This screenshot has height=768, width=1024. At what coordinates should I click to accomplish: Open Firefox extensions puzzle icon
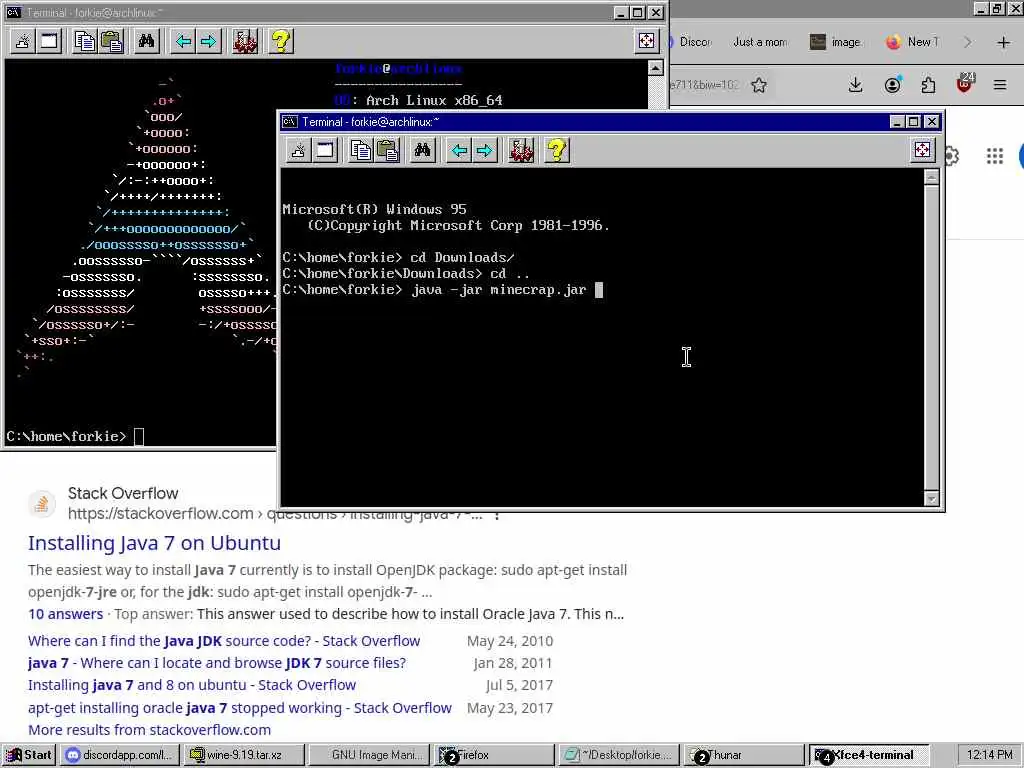click(928, 85)
